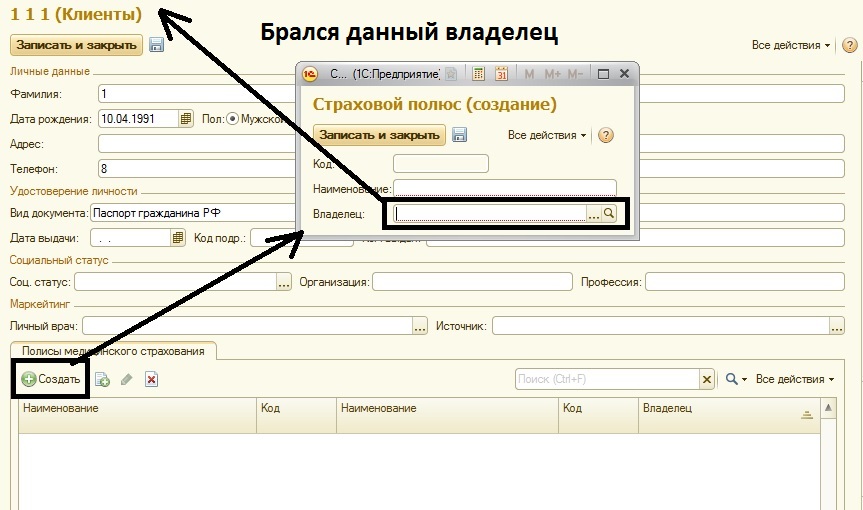The height and width of the screenshot is (510, 863).
Task: Click Записать и закрыть in Страховой полюс dialog
Action: 379,135
